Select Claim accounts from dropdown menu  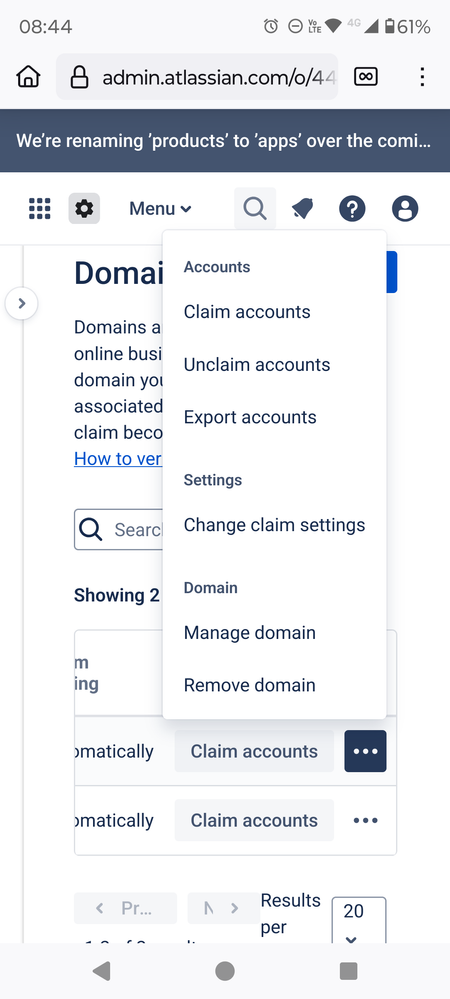(275, 312)
